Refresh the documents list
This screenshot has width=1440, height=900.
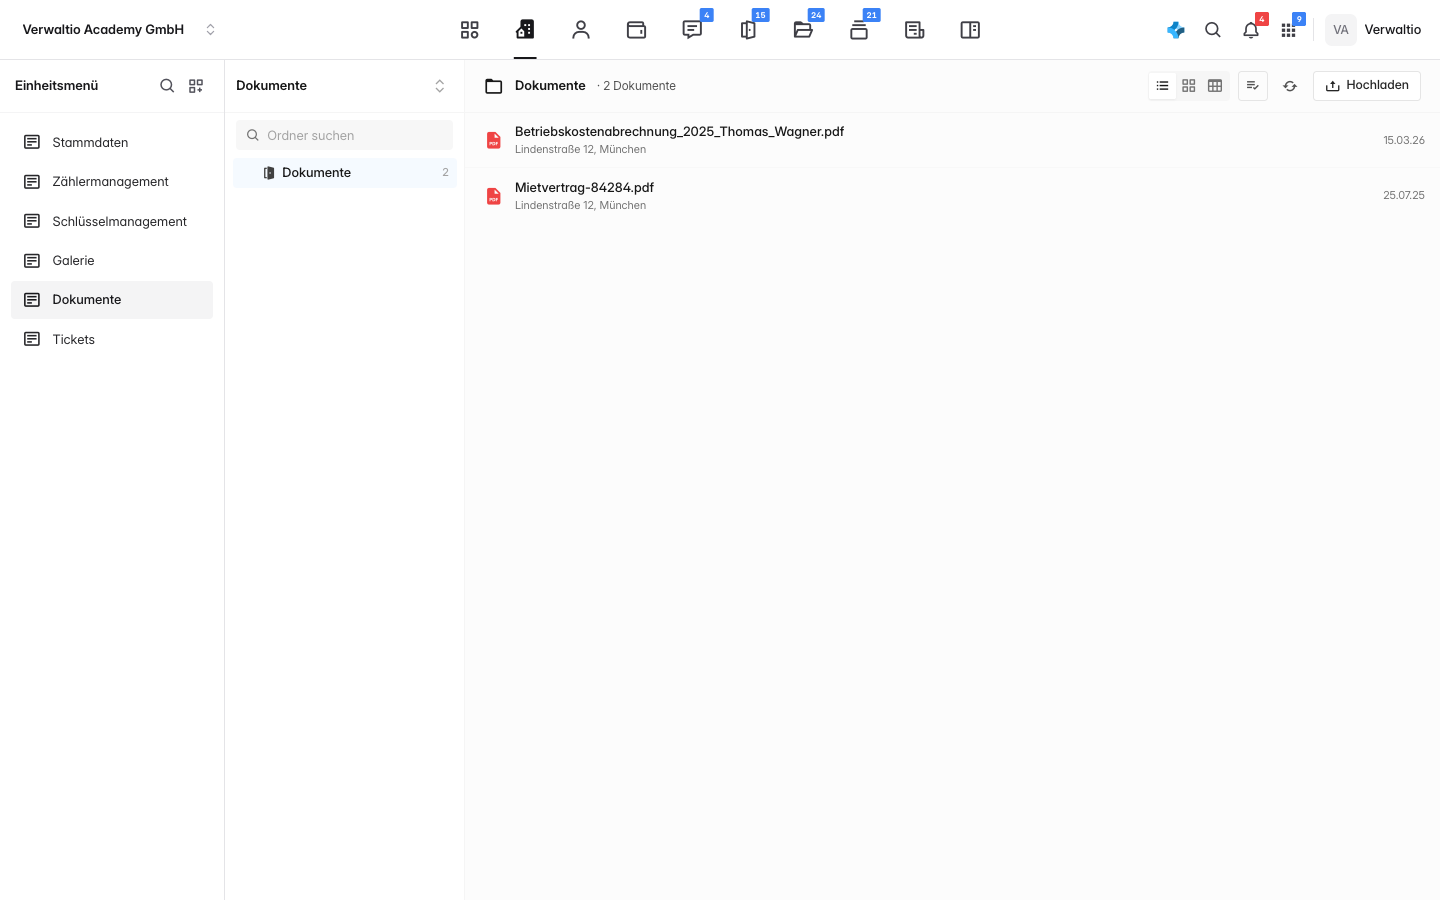point(1290,86)
